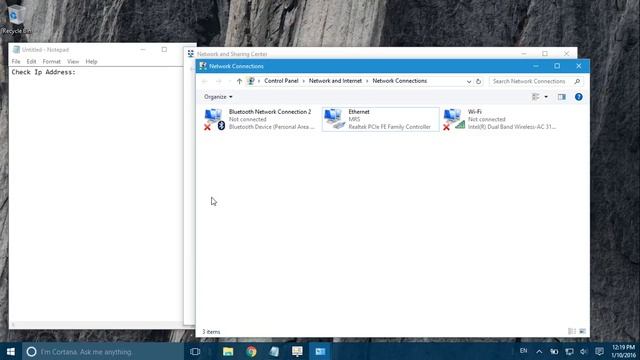Open Notepad Format menu
This screenshot has width=640, height=360.
click(x=51, y=62)
